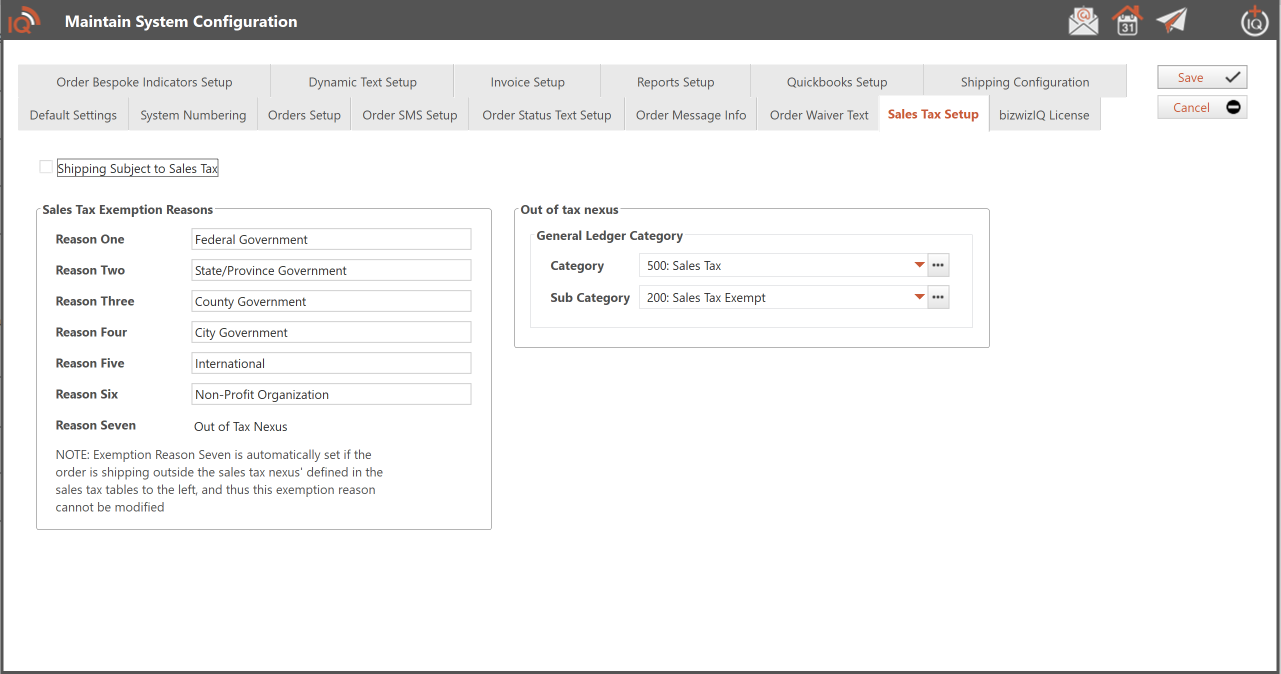The width and height of the screenshot is (1281, 674).
Task: Enable Shipping Subject to Sales Tax checkbox
Action: 46,167
